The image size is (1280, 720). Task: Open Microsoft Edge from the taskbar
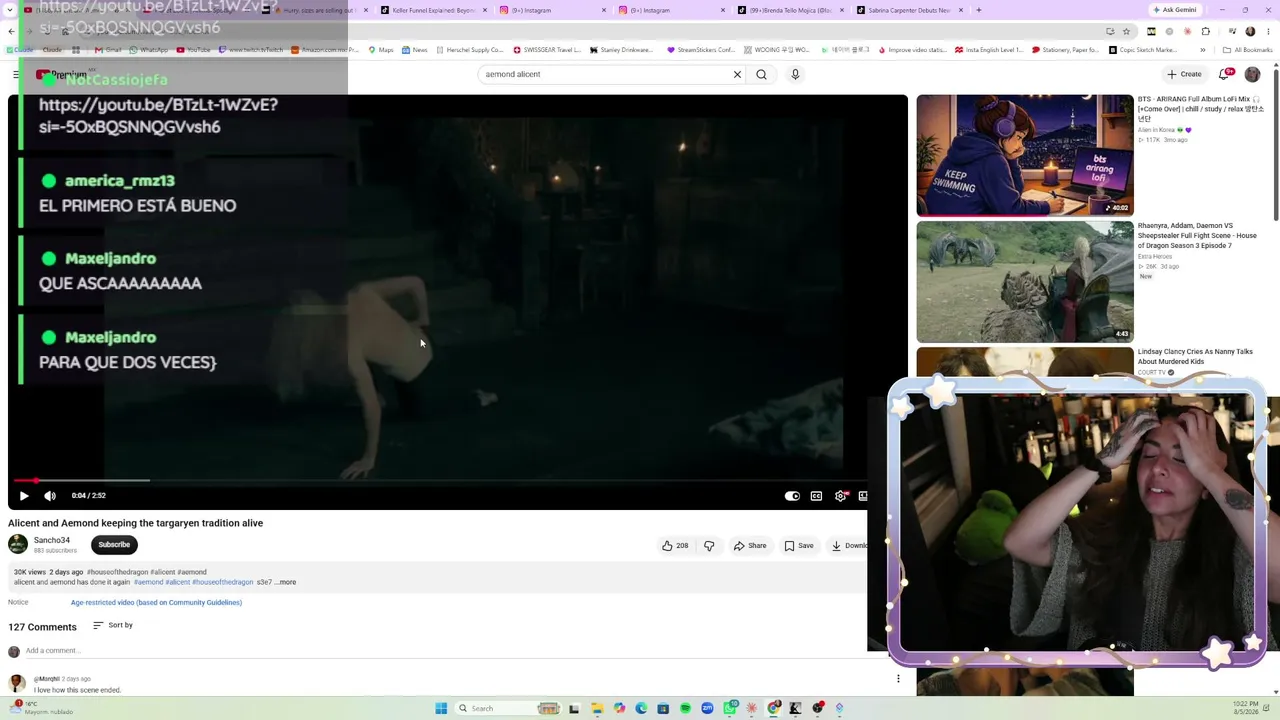(x=641, y=708)
